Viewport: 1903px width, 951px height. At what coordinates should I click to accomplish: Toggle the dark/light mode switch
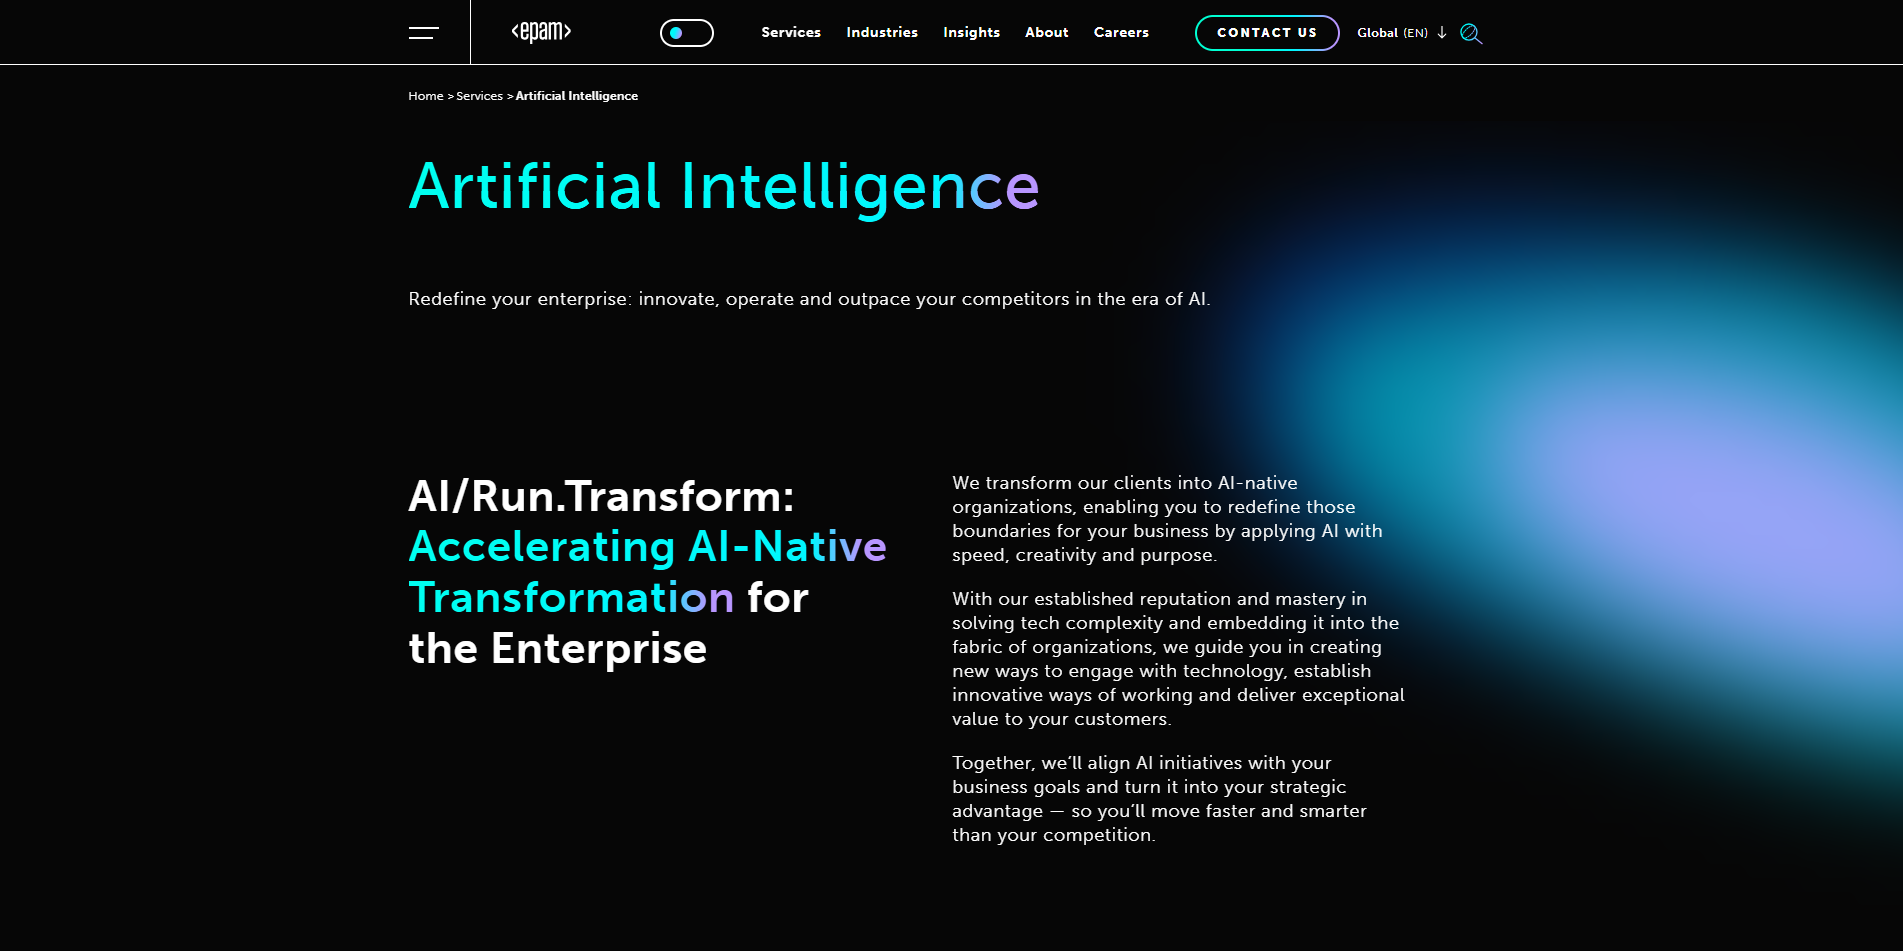(687, 33)
